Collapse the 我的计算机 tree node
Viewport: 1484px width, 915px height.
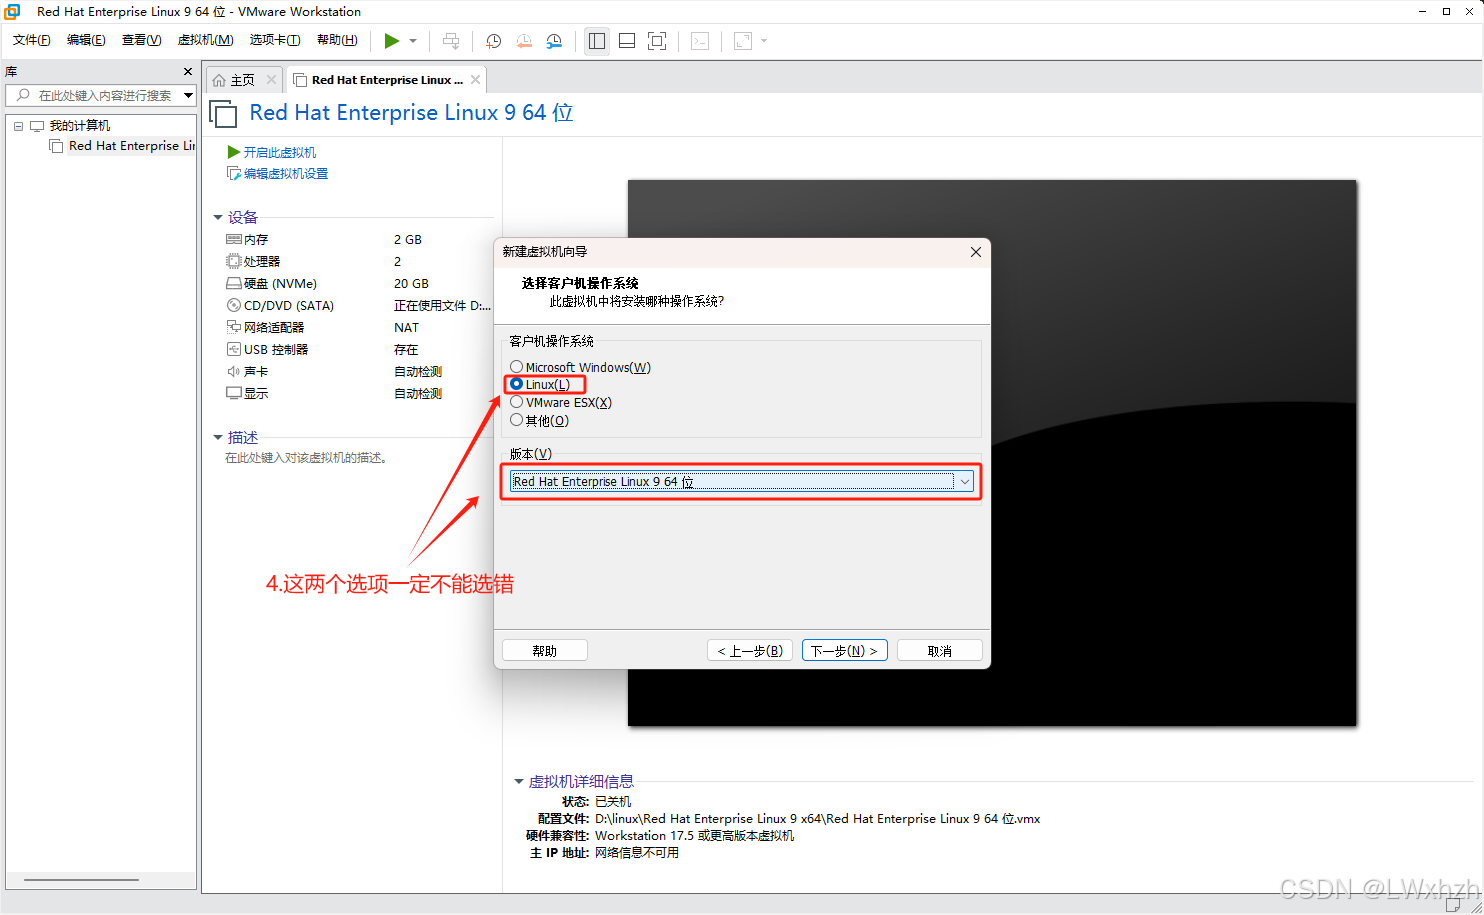pyautogui.click(x=18, y=126)
